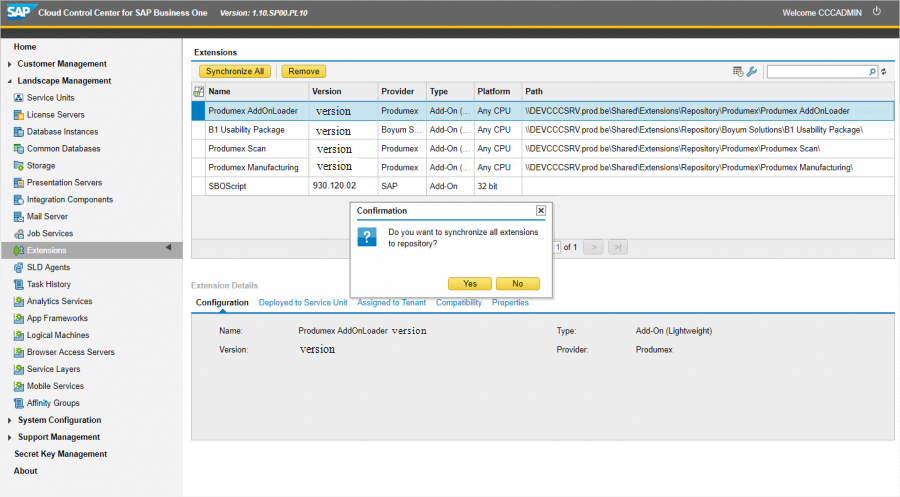Click the table schedule icon beside the wrench
This screenshot has height=497, width=900.
click(738, 71)
